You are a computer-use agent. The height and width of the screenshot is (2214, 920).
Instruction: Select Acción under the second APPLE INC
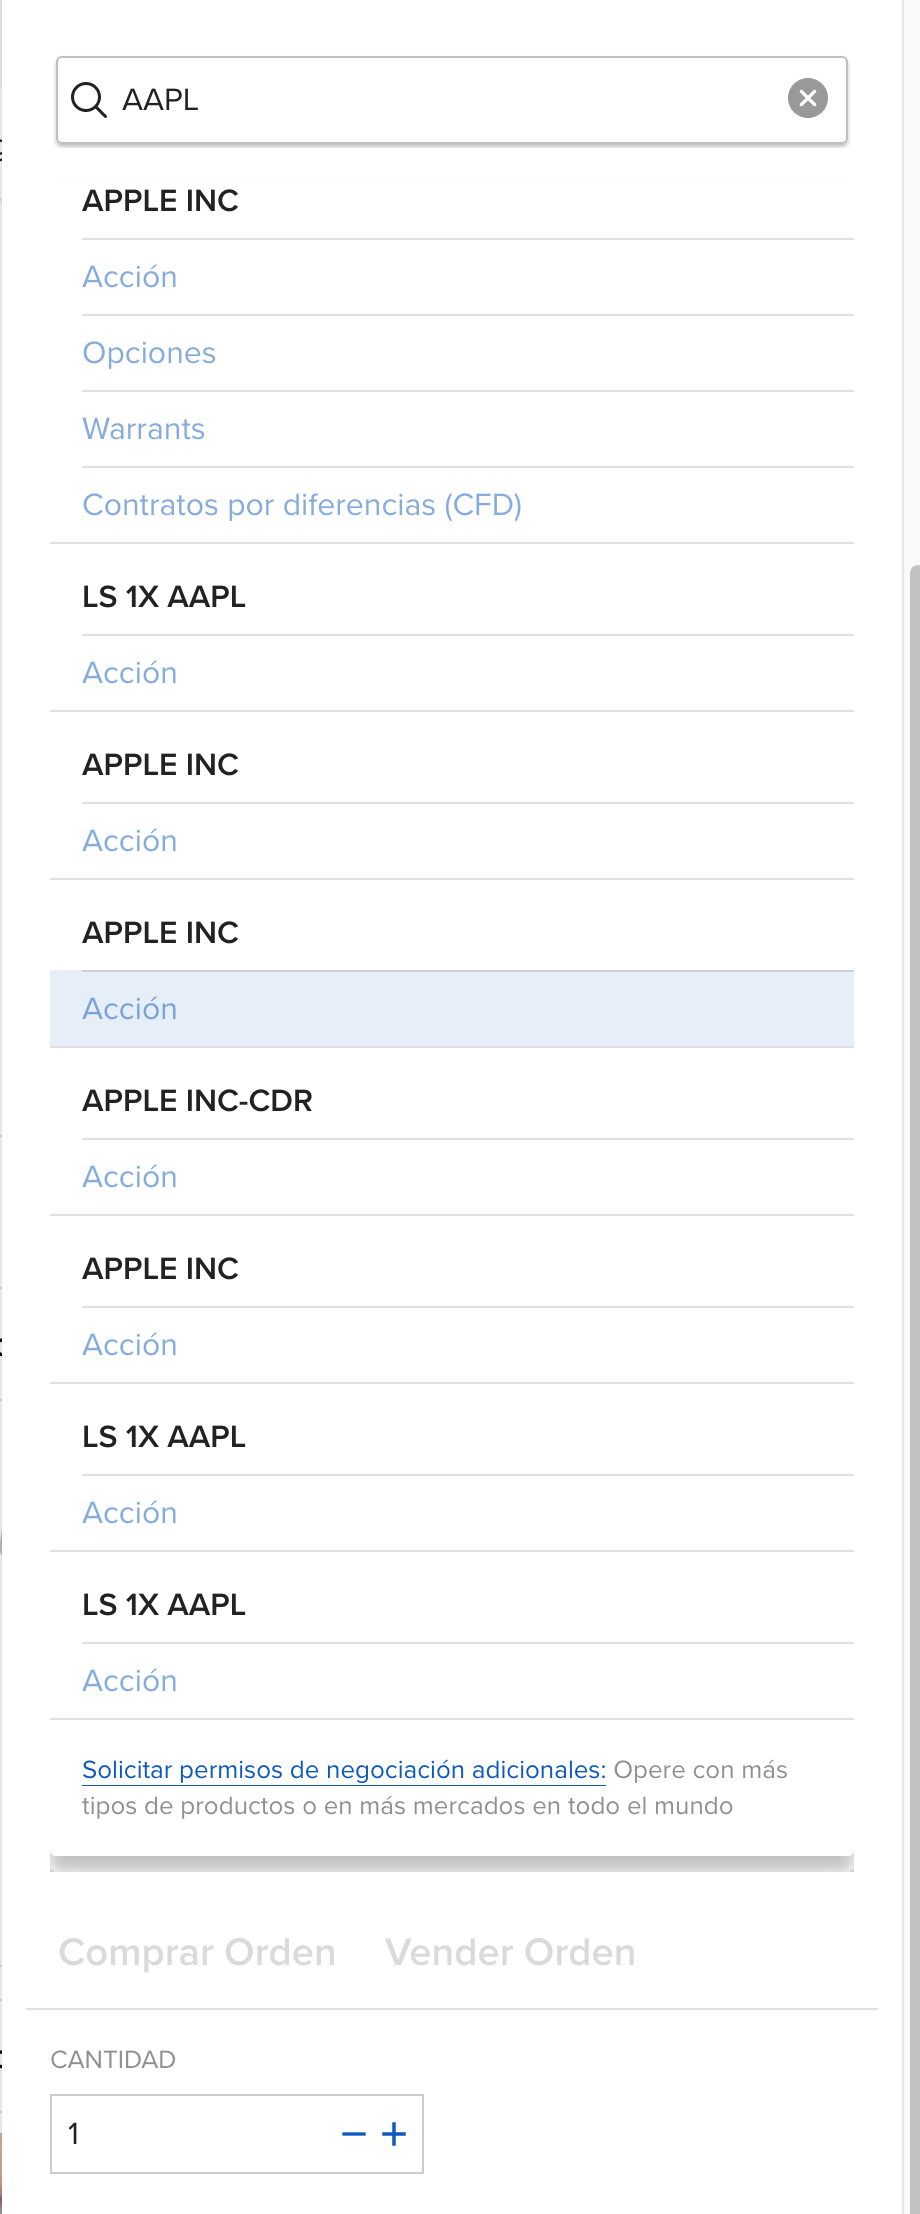tap(129, 841)
